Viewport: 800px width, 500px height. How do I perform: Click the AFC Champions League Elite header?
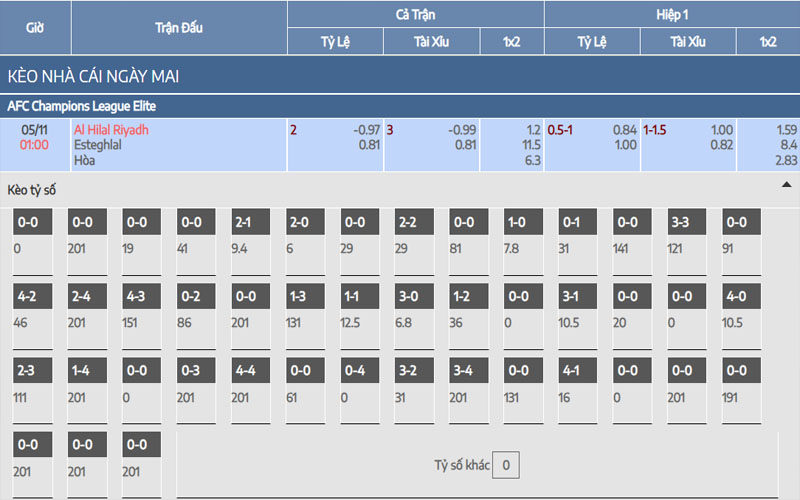(82, 105)
